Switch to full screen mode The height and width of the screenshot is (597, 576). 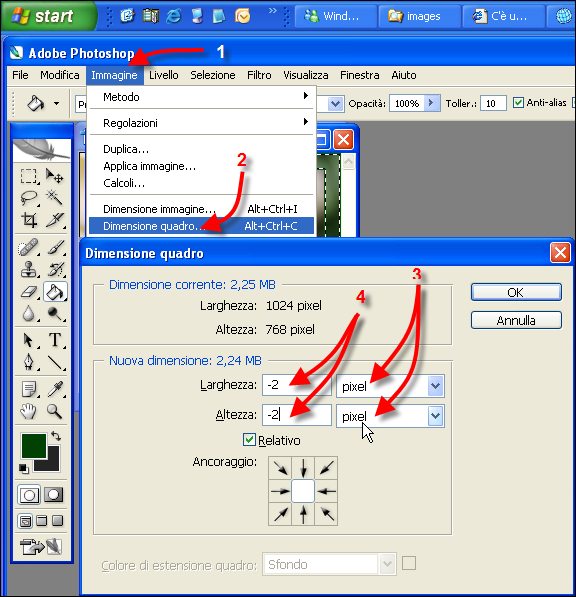tap(57, 520)
